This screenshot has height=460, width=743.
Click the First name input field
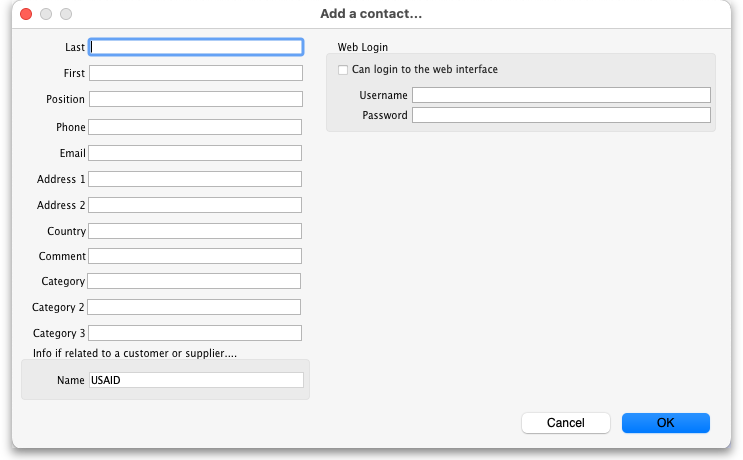pyautogui.click(x=196, y=73)
